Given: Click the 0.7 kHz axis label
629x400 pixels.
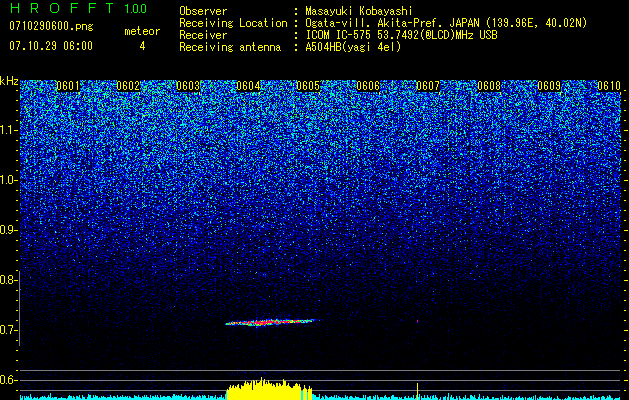Looking at the screenshot, I should (x=9, y=330).
